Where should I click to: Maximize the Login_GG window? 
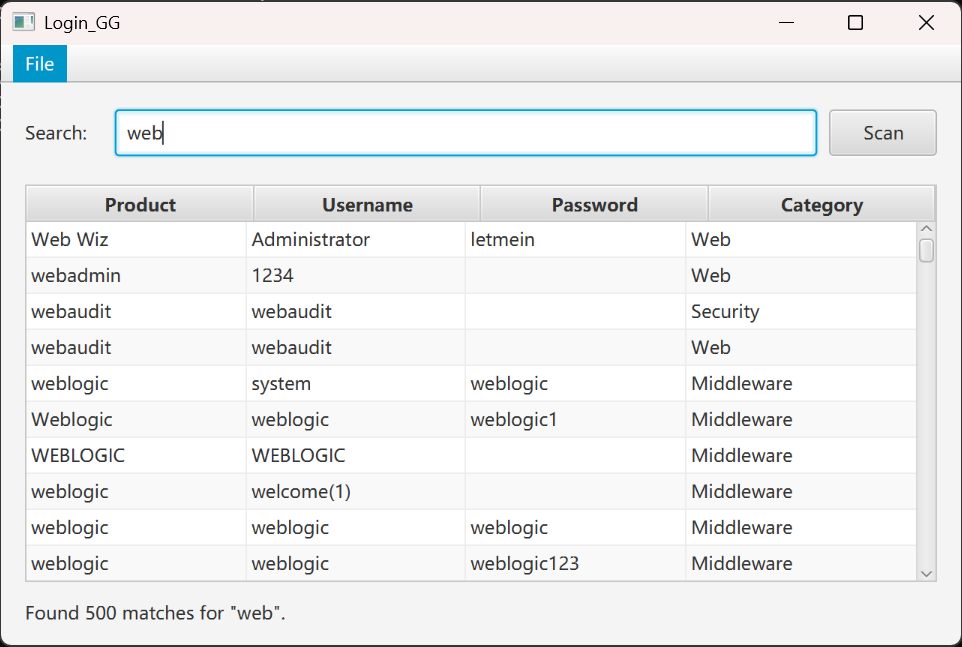[855, 23]
